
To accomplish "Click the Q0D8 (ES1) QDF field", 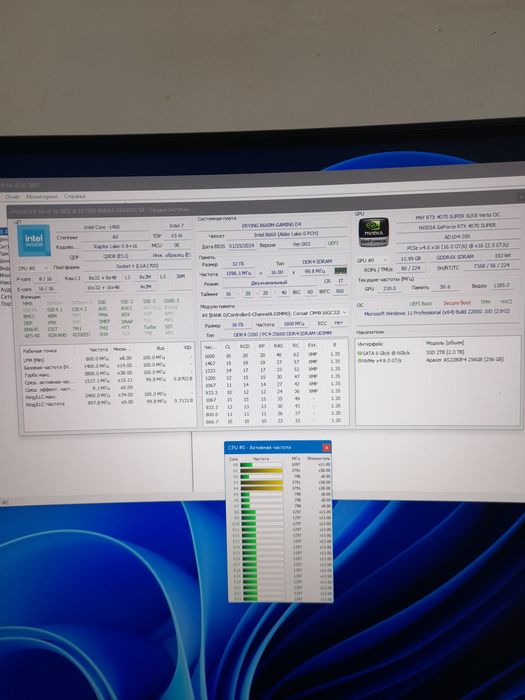I will tap(116, 256).
